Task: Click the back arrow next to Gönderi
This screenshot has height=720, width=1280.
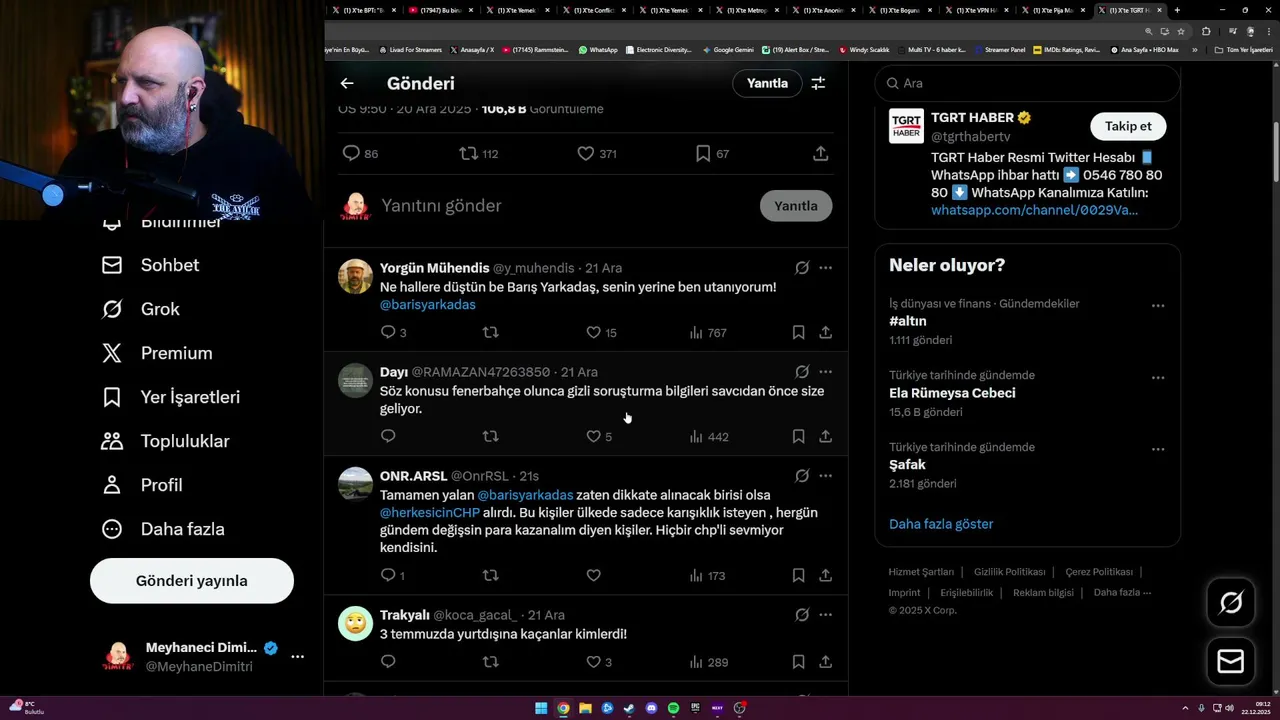Action: click(347, 84)
